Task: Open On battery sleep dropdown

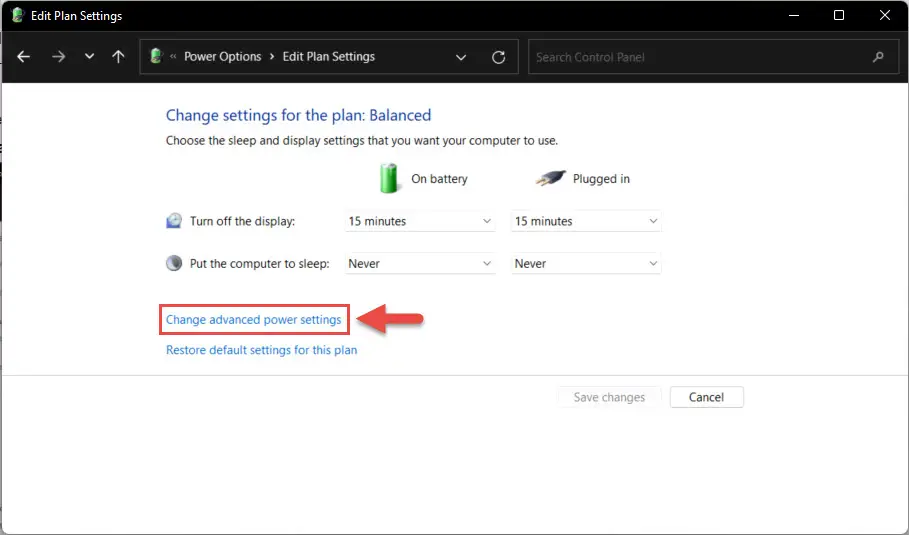Action: click(420, 264)
